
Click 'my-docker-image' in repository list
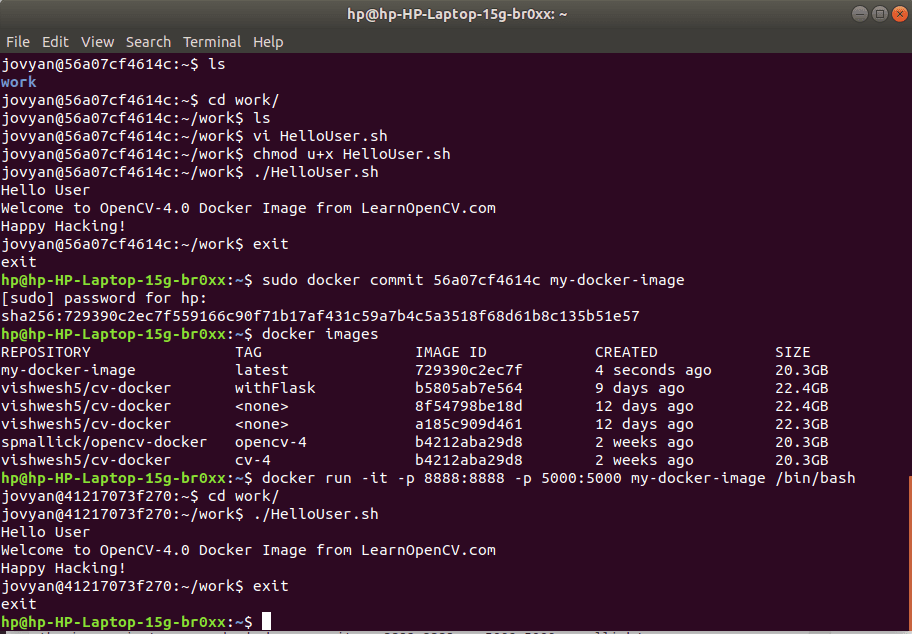(x=68, y=371)
